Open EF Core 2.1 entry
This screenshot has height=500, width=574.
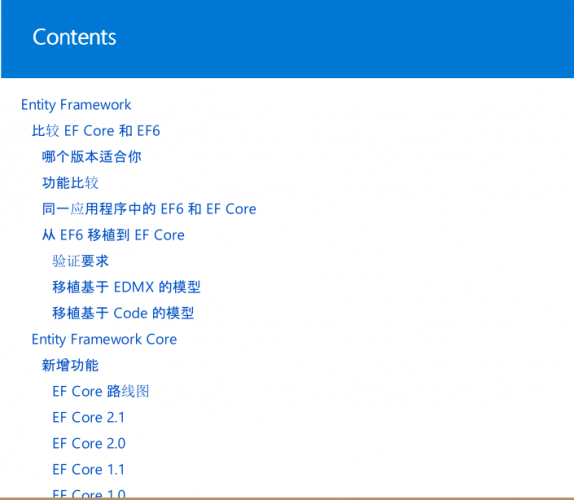click(89, 417)
